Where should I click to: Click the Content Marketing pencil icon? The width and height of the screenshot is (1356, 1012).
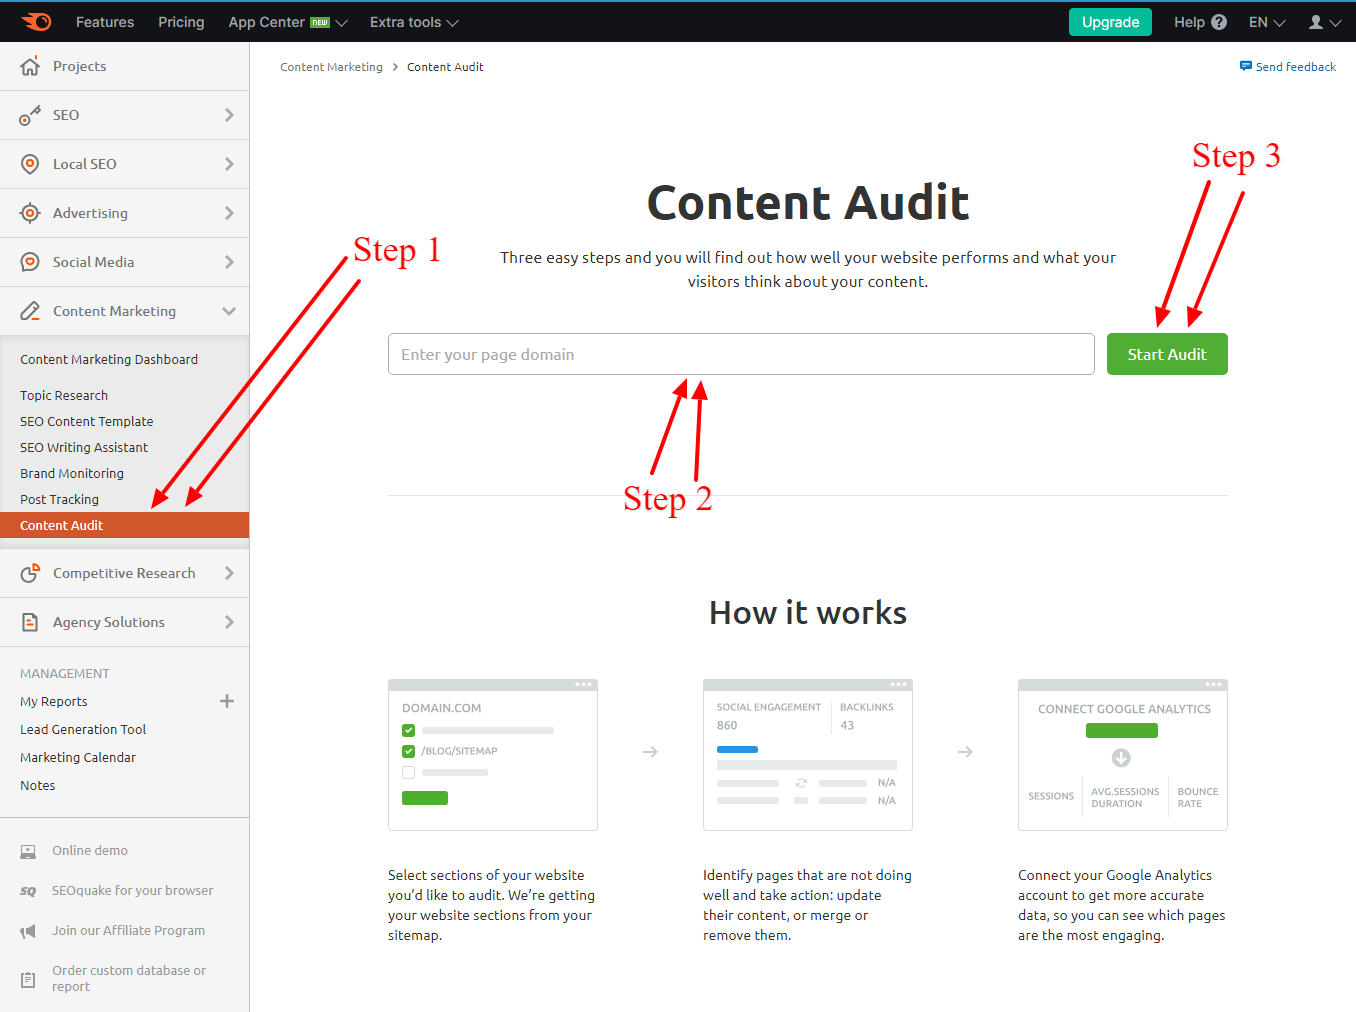30,311
